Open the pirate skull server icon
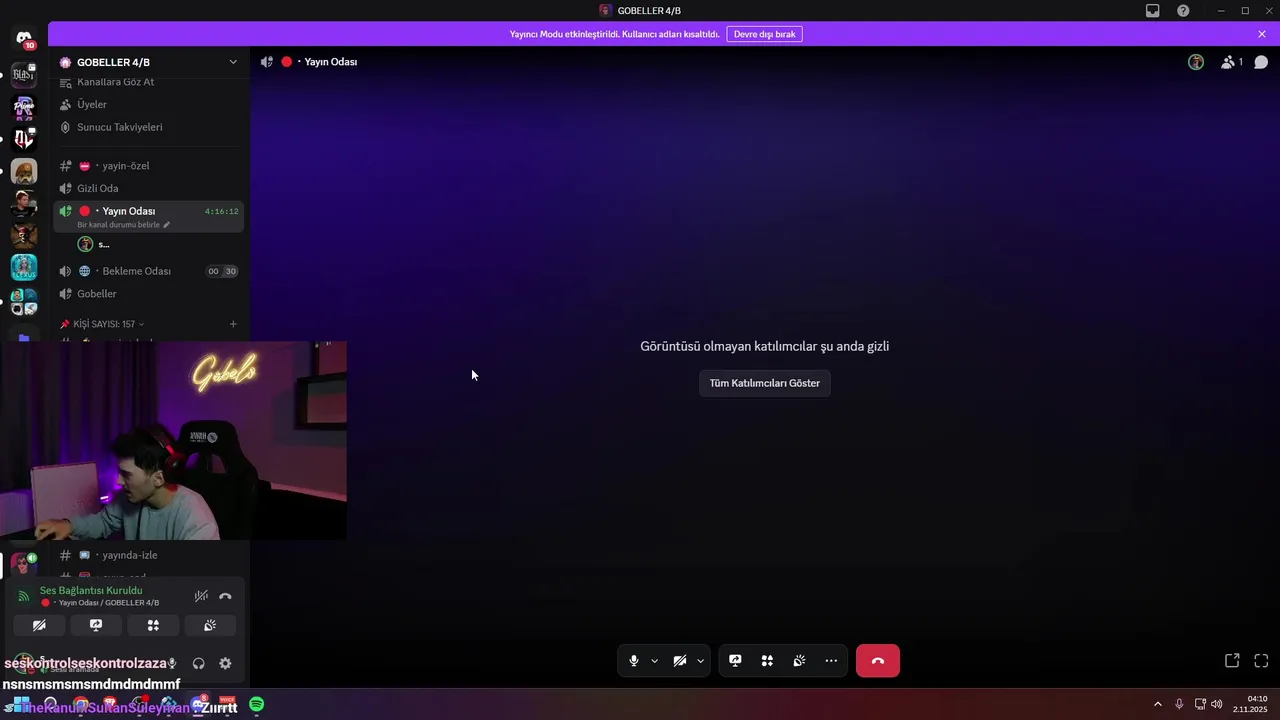The height and width of the screenshot is (720, 1280). click(24, 236)
